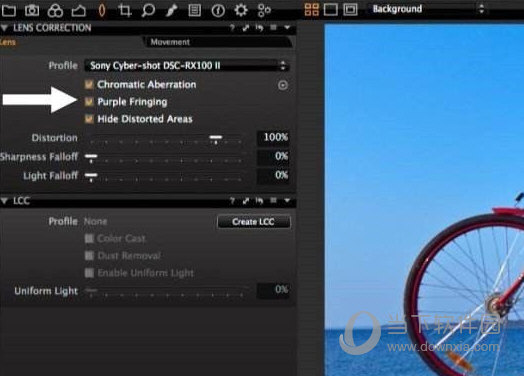Select the orange Lens tool tab icon
Screen dimensions: 524x376
[x=102, y=10]
